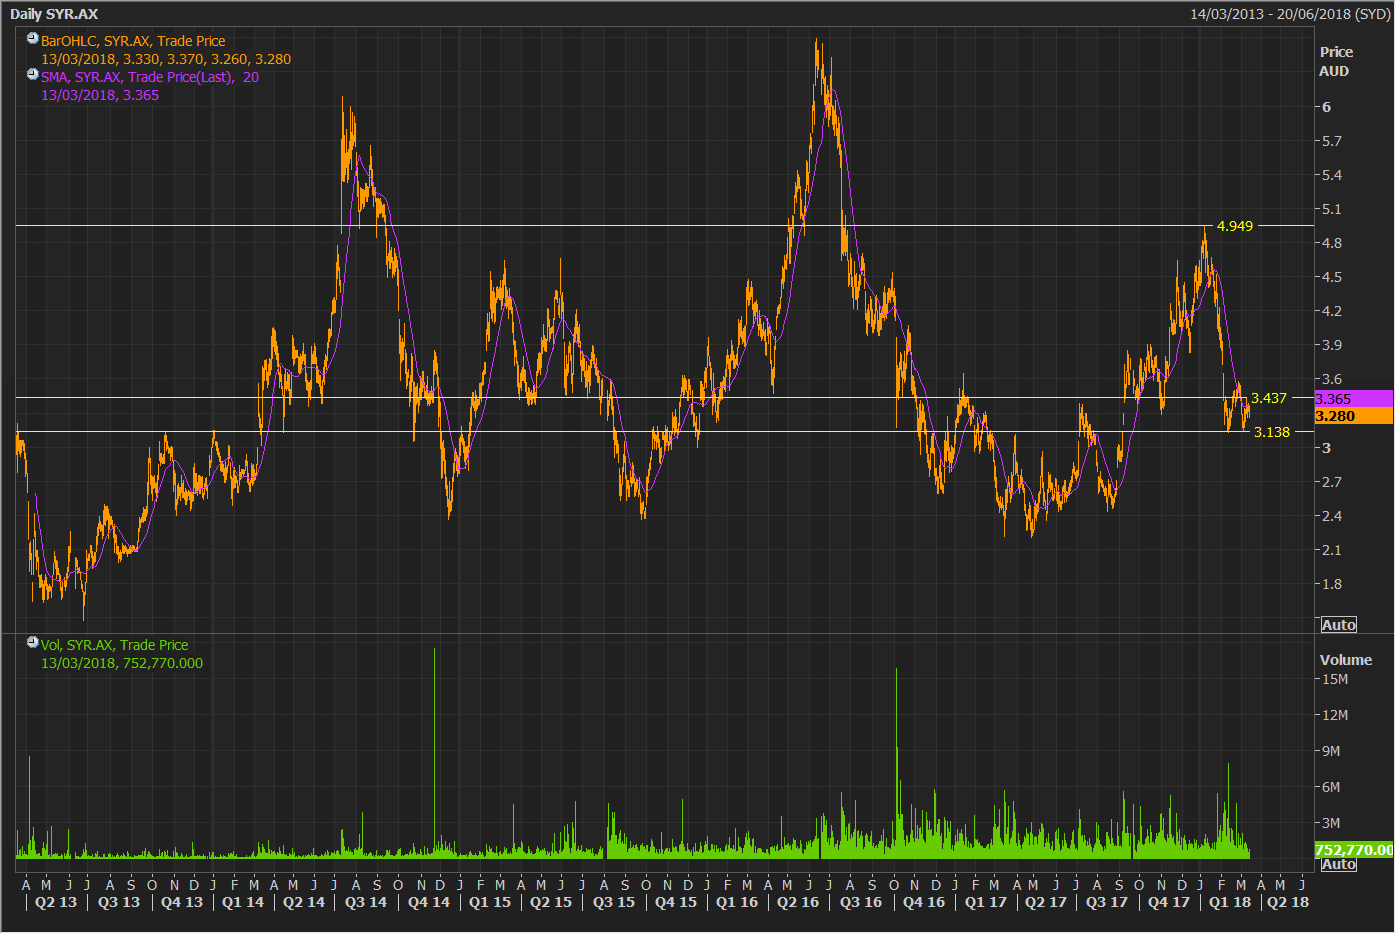Select the Vol, SYR.AX, Trade Price legend
The image size is (1396, 934).
(x=114, y=645)
